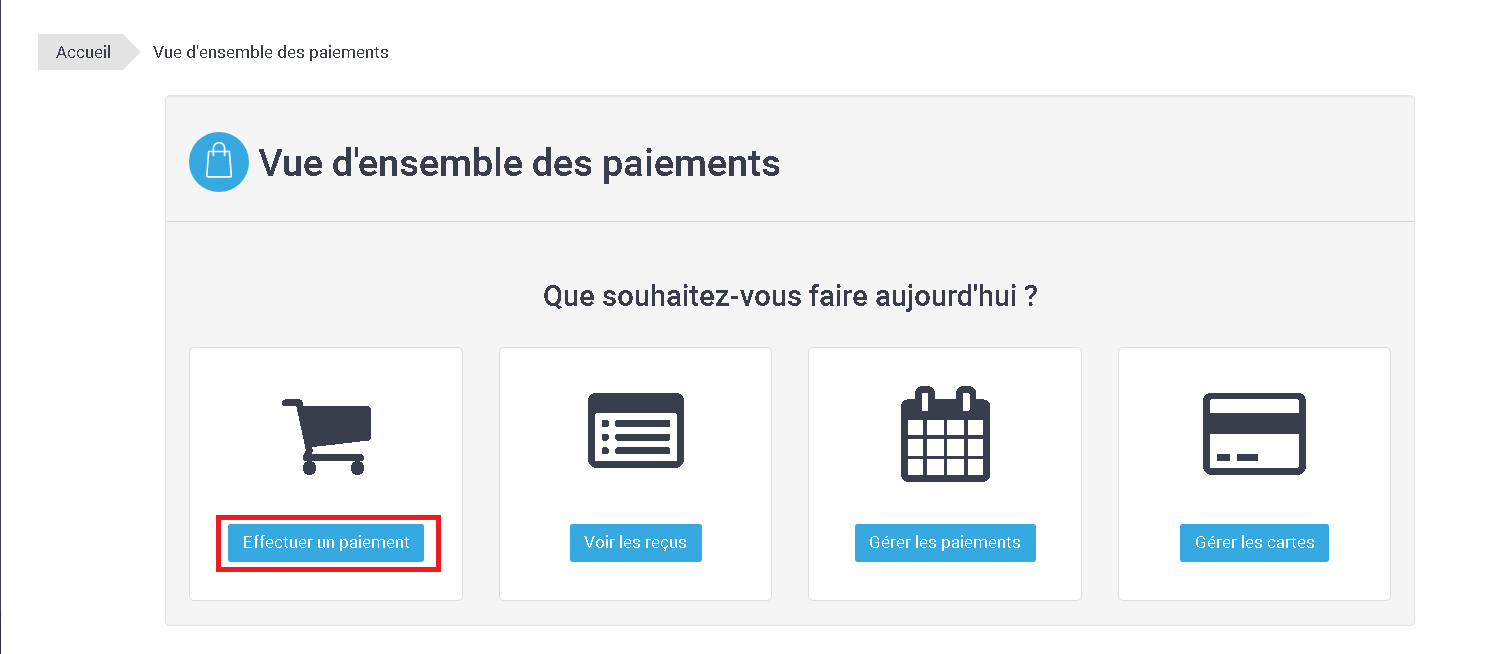The image size is (1507, 654).
Task: Select the breadcrumb text Vue d'ensemble des paiements
Action: click(x=271, y=52)
